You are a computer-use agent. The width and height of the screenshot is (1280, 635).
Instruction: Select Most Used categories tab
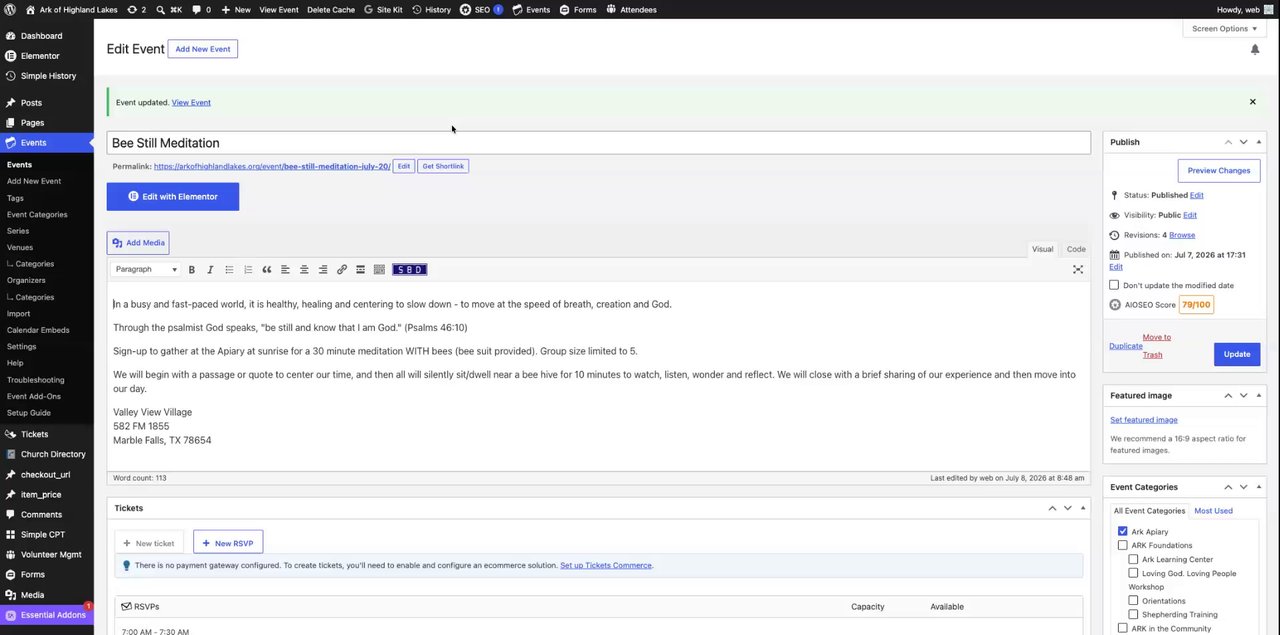click(x=1213, y=511)
